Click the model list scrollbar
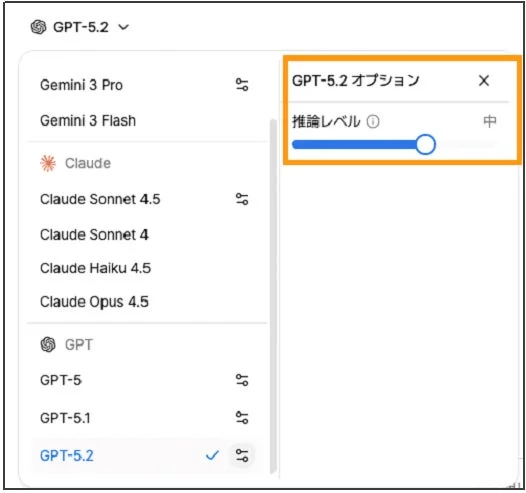Image resolution: width=526 pixels, height=493 pixels. point(273,296)
